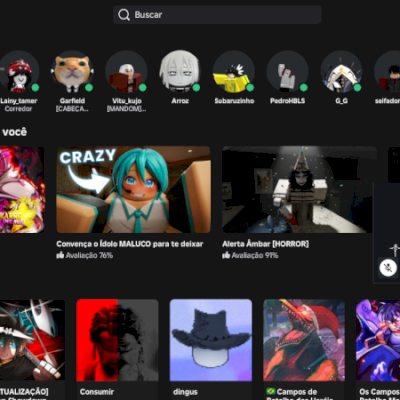This screenshot has width=400, height=400.
Task: Click the magnifying glass search icon
Action: tap(124, 15)
